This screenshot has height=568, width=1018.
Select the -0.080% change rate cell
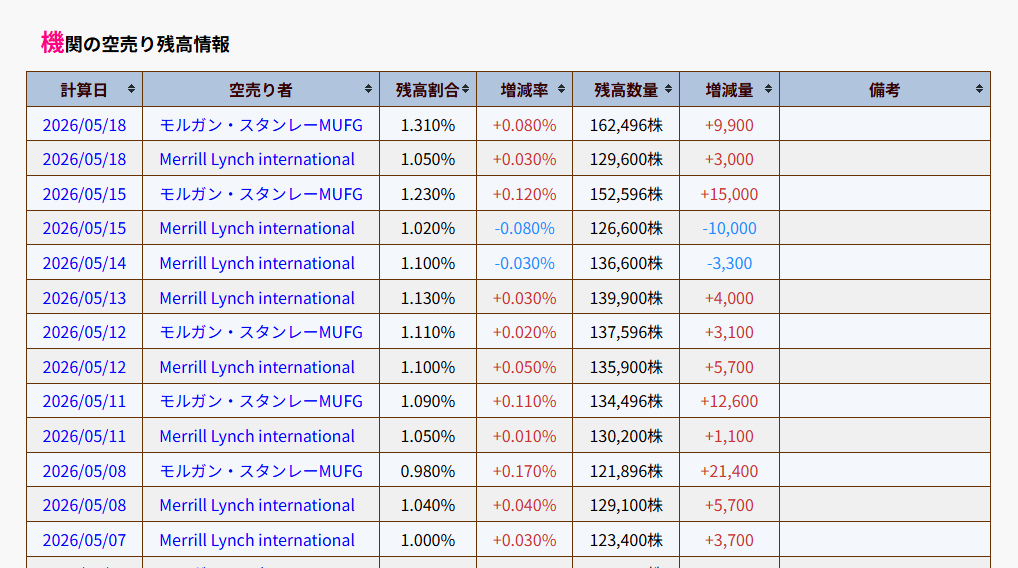click(525, 228)
